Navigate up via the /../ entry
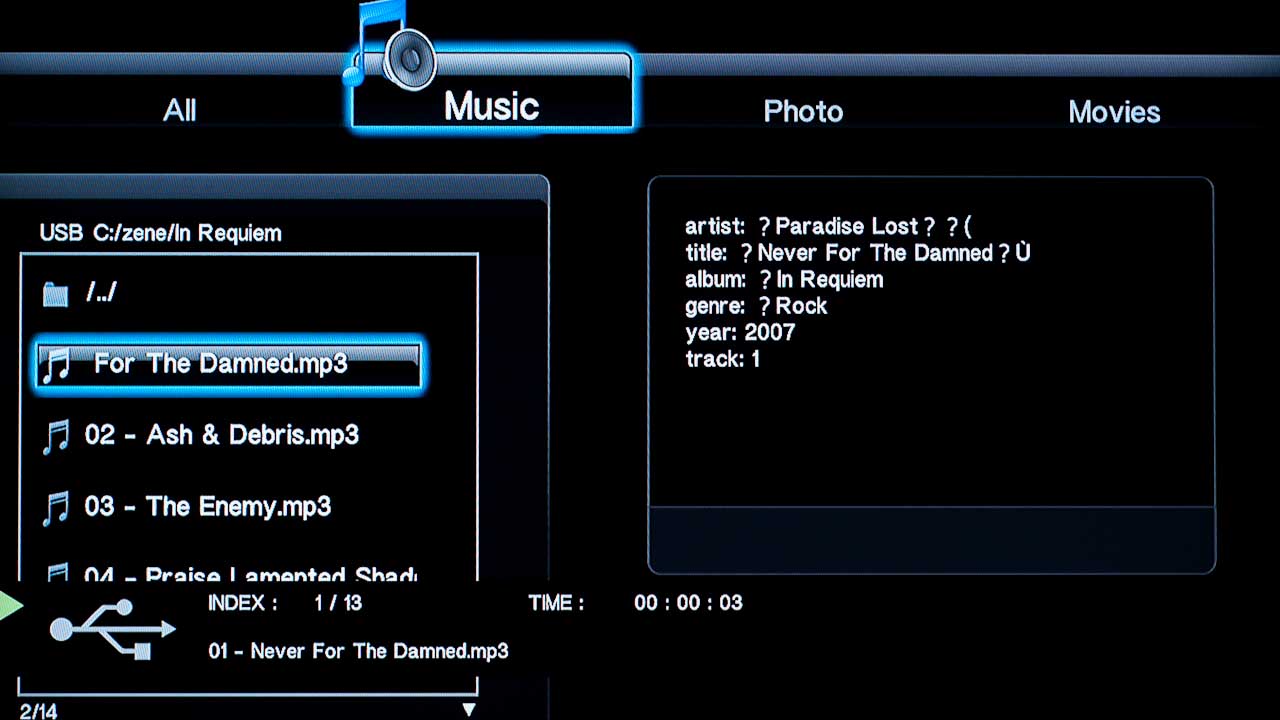The height and width of the screenshot is (720, 1280). point(101,293)
